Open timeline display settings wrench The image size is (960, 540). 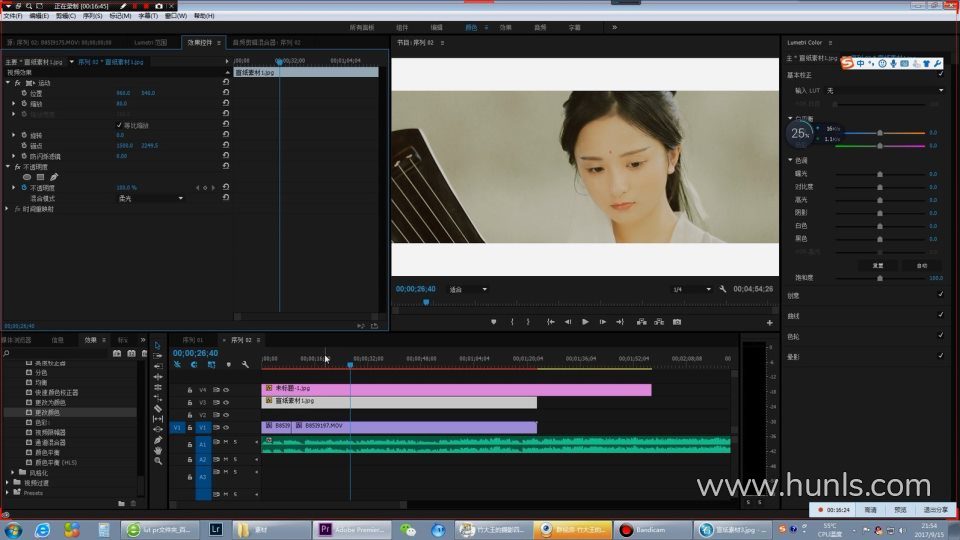[246, 365]
